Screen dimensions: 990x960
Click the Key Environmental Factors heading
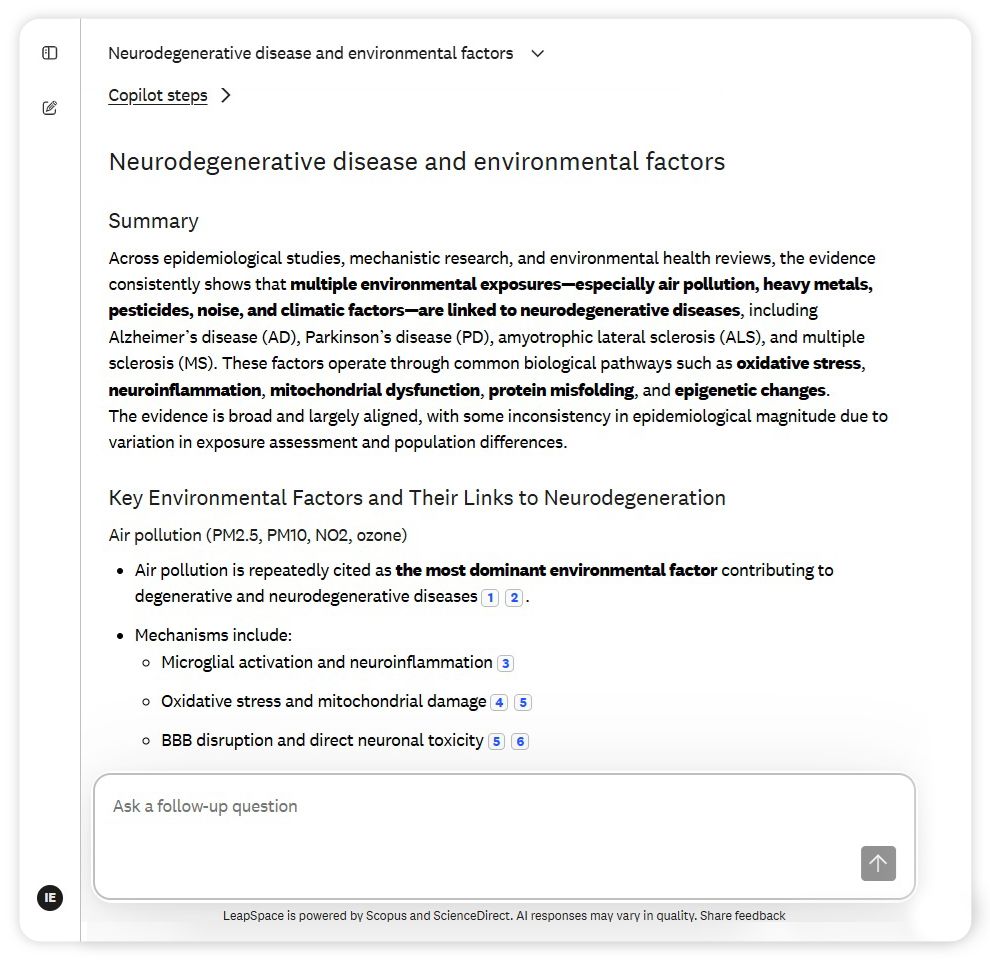tap(417, 498)
